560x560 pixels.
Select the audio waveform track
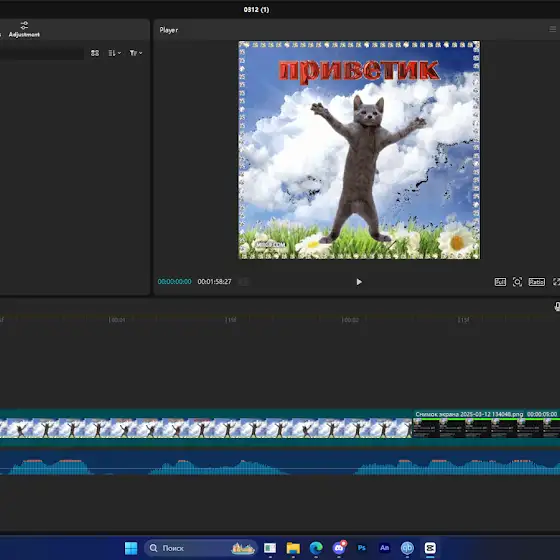point(280,463)
